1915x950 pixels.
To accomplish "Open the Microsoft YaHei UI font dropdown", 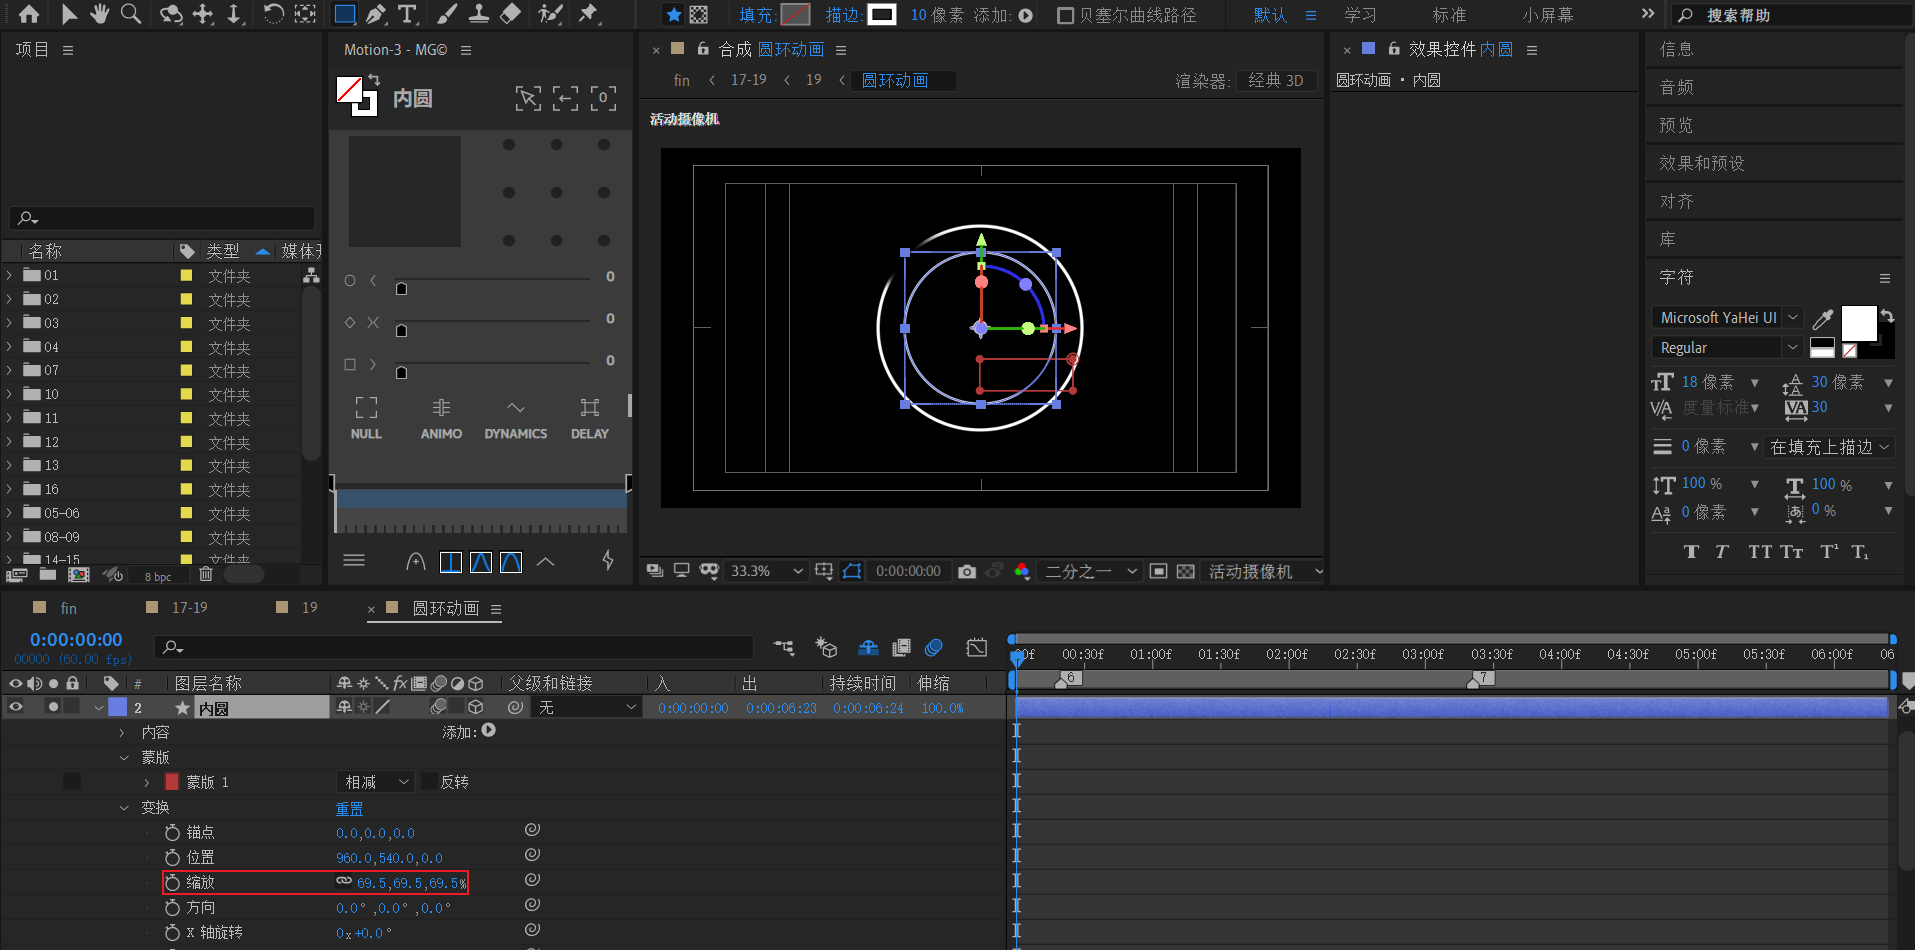I will click(1727, 318).
